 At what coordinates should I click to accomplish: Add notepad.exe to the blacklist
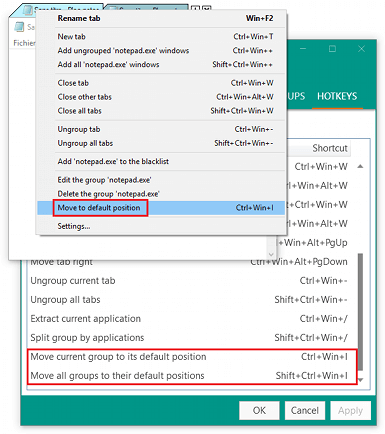point(161,162)
